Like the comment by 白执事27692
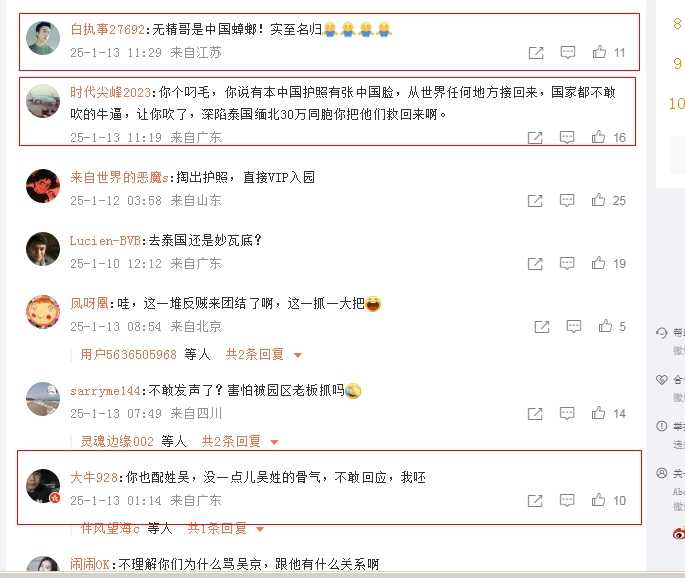685x578 pixels. coord(599,52)
